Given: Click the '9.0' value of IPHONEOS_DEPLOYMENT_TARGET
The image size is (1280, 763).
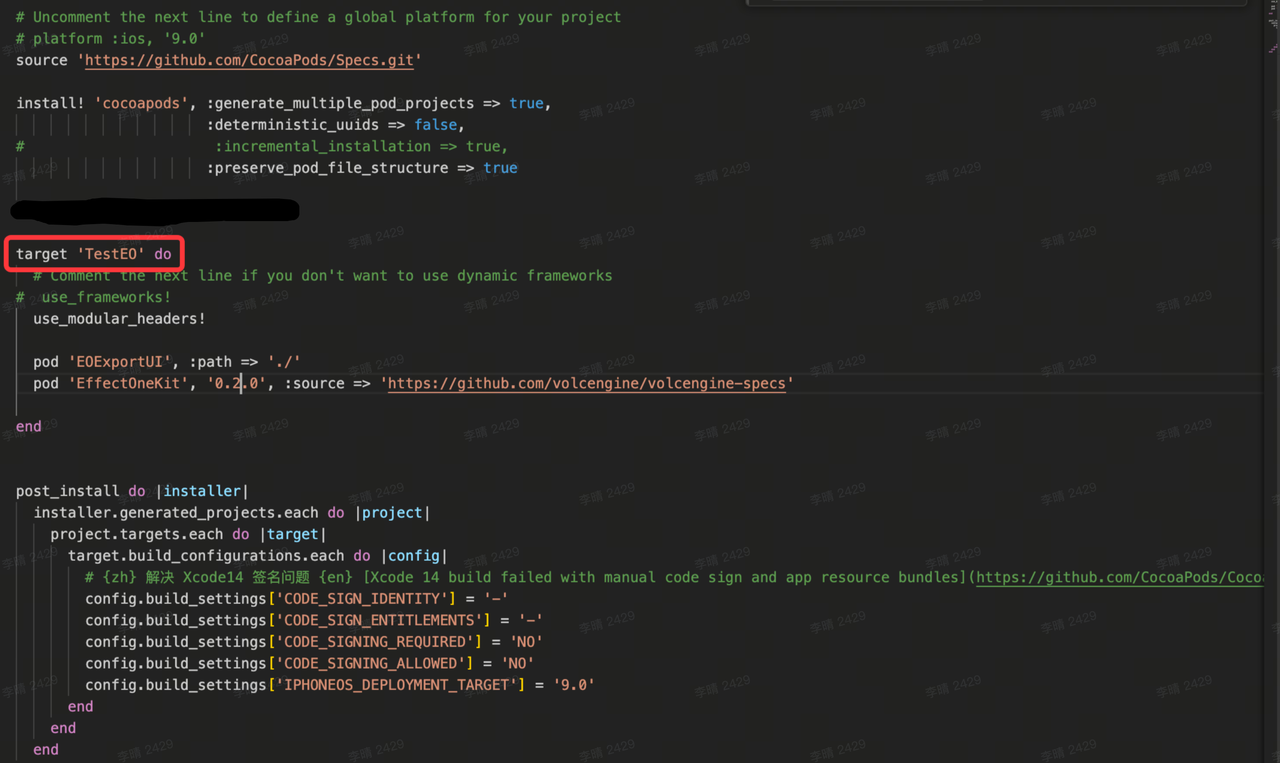Looking at the screenshot, I should 574,685.
